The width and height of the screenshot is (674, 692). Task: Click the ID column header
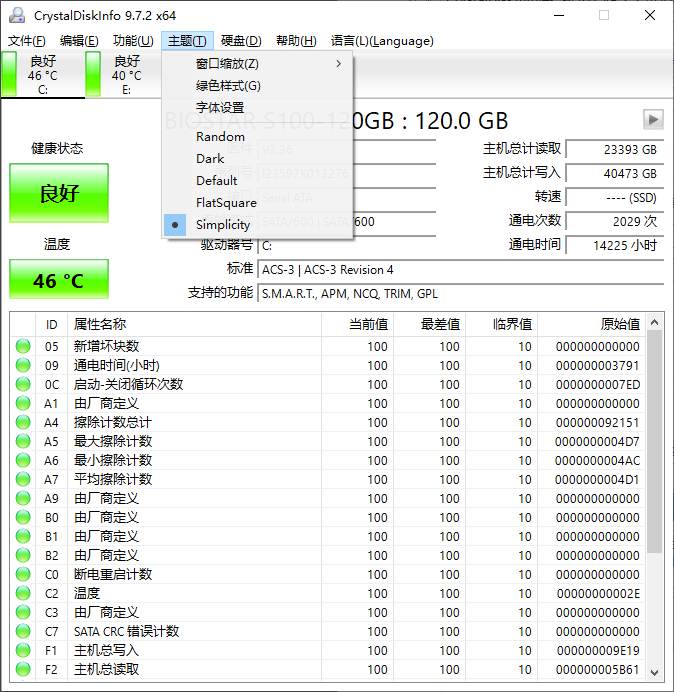coord(51,324)
